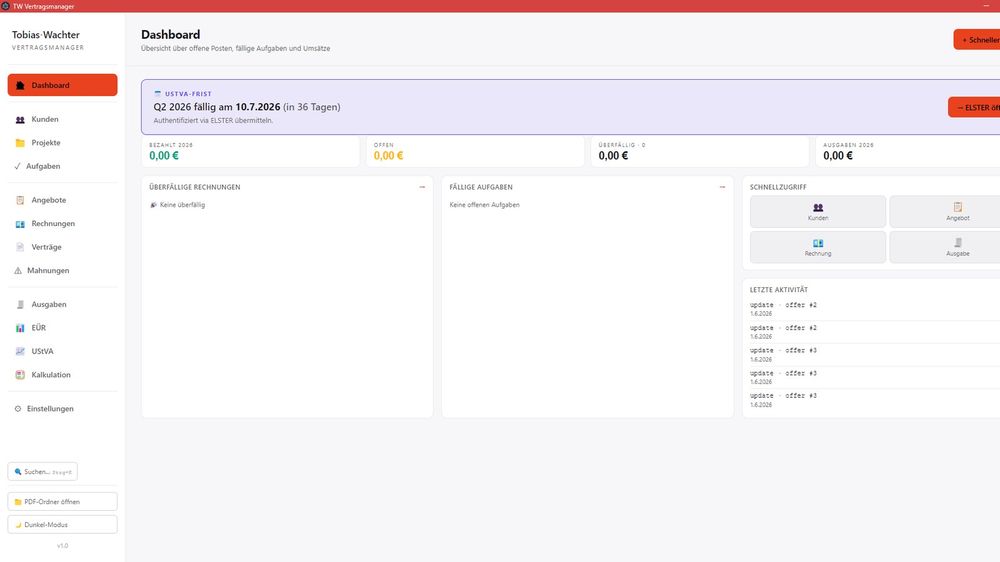
Task: Open the EÜR report
Action: tap(62, 328)
